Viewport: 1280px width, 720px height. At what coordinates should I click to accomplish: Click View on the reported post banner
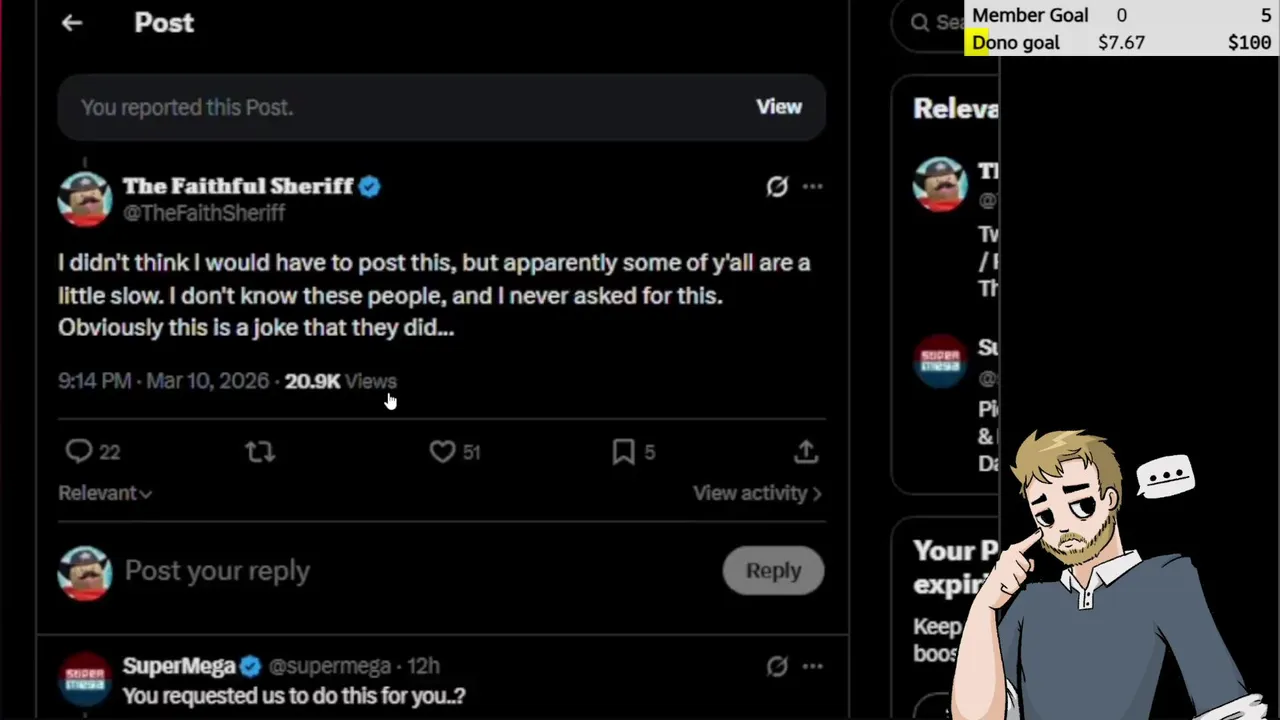(778, 107)
